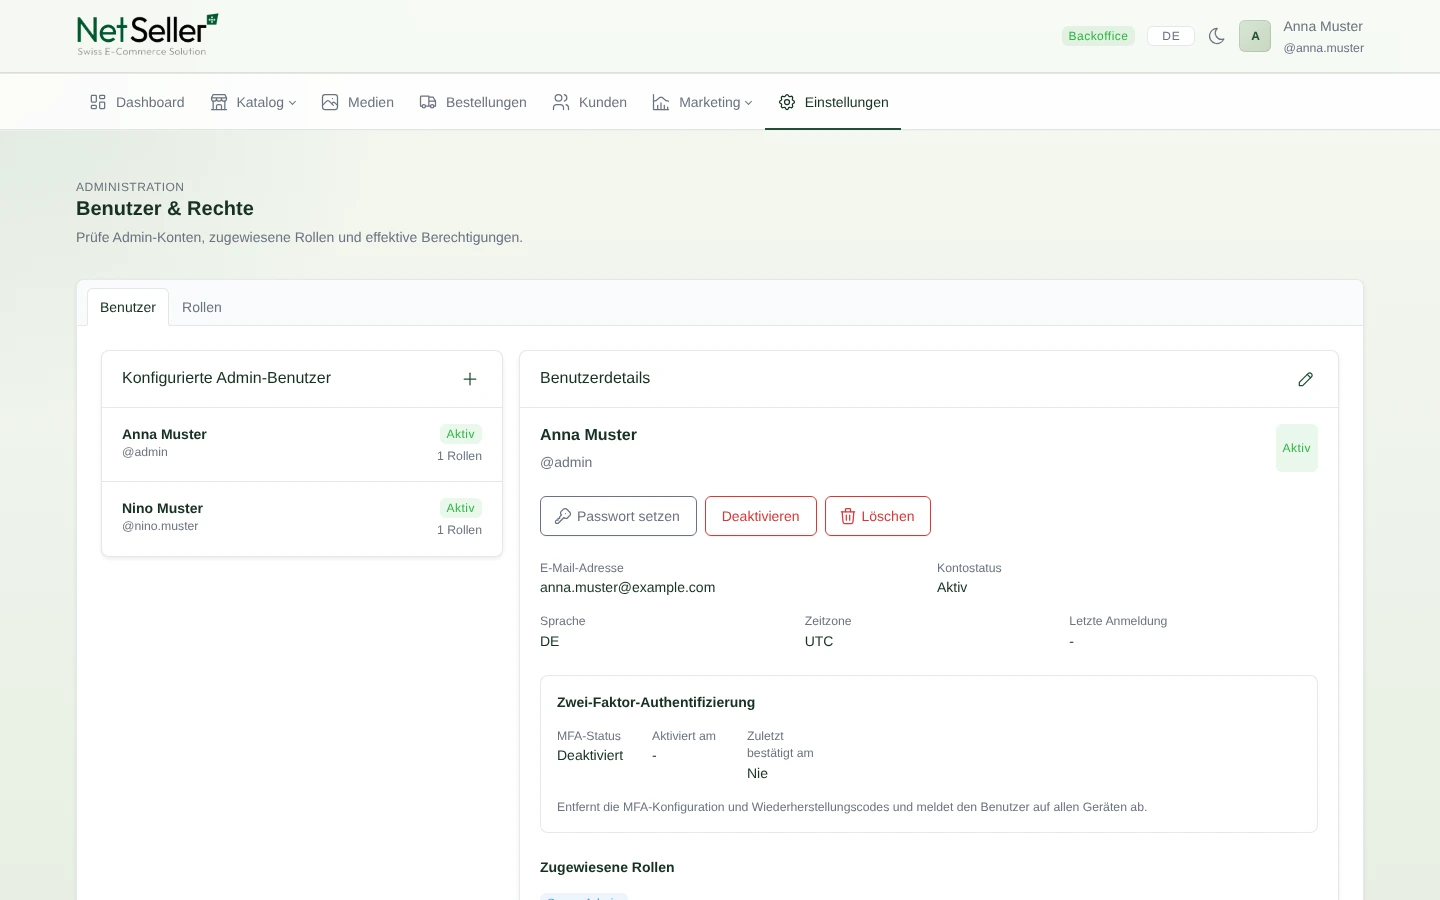Click the Passwort setzen button
1440x900 pixels.
coord(618,516)
